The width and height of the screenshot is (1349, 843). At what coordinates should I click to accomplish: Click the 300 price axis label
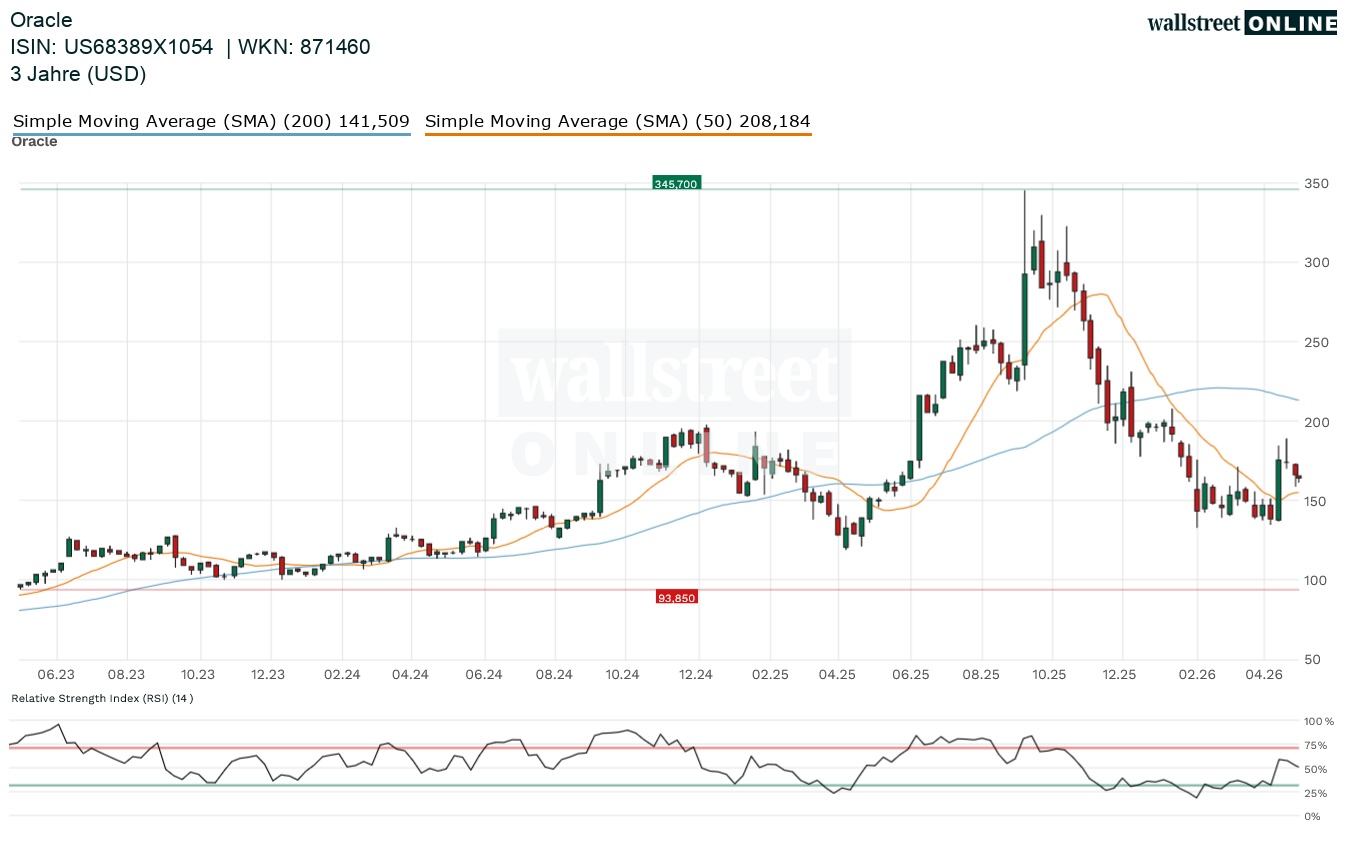[1315, 263]
